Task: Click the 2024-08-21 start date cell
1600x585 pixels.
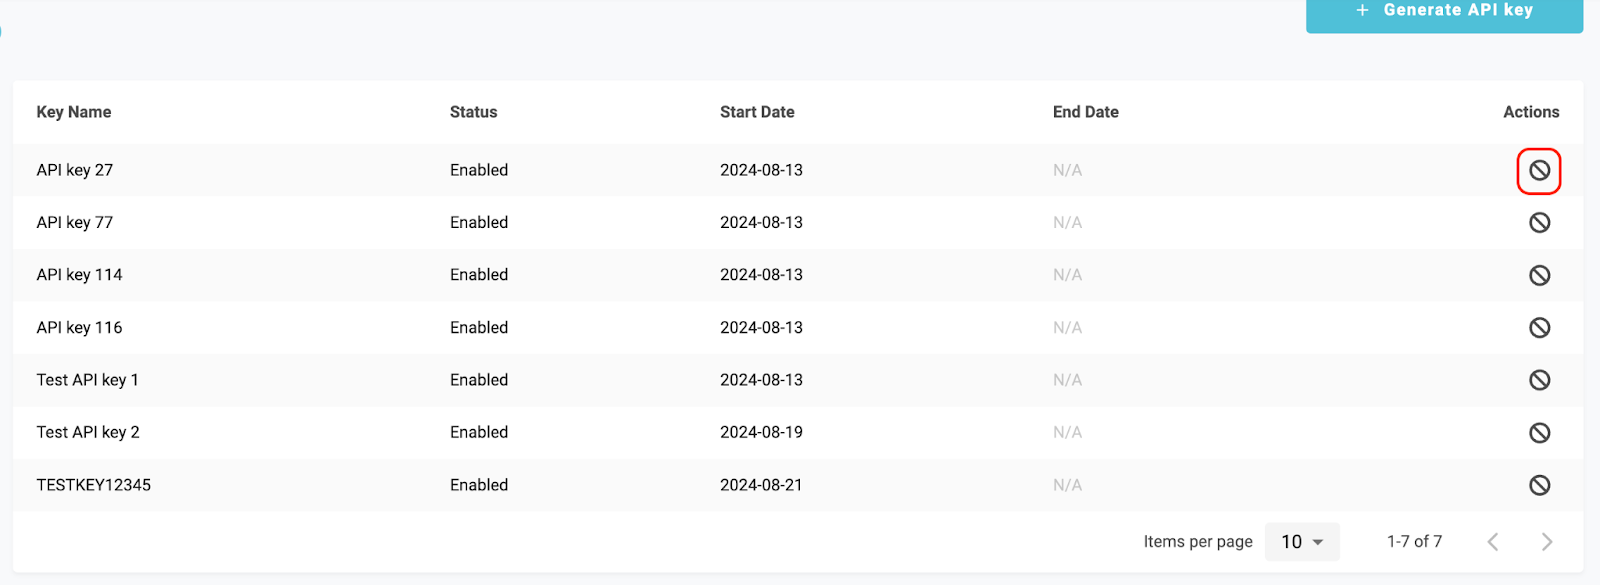Action: pos(761,485)
